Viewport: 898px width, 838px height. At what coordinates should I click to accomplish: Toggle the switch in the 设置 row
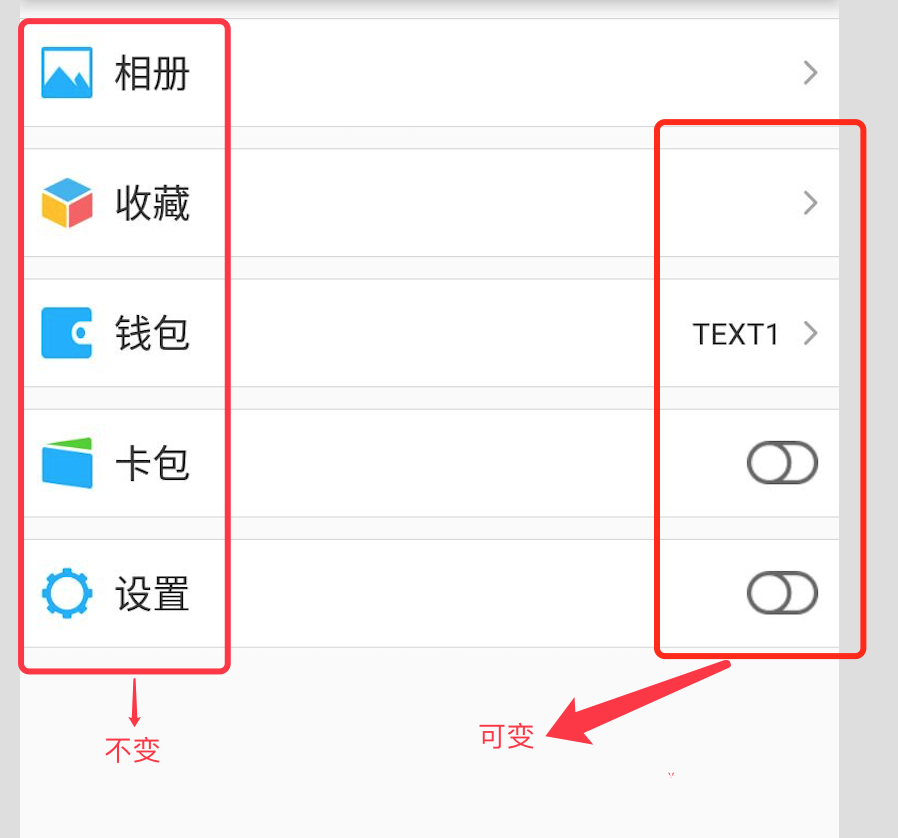782,592
